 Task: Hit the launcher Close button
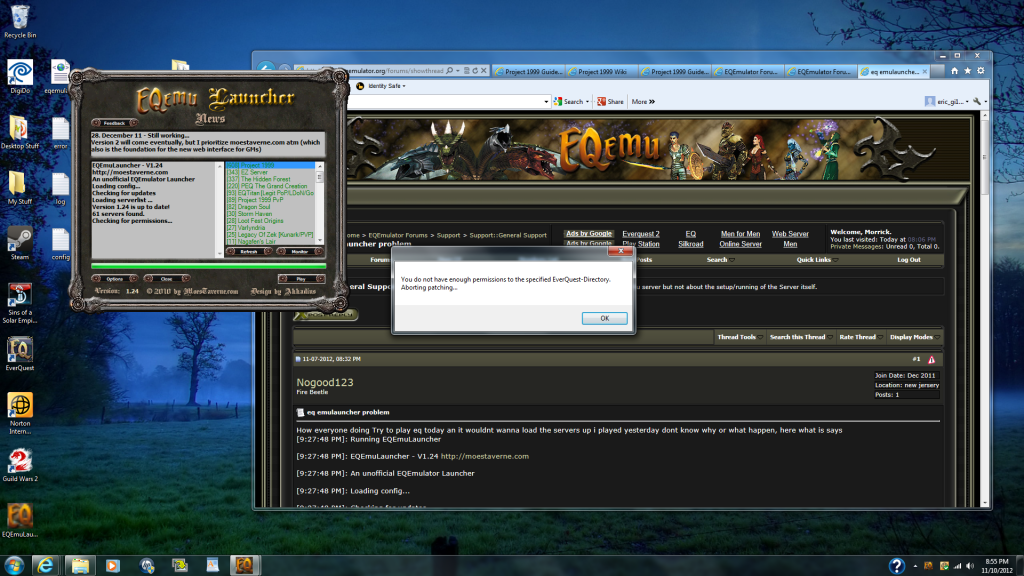tap(167, 279)
